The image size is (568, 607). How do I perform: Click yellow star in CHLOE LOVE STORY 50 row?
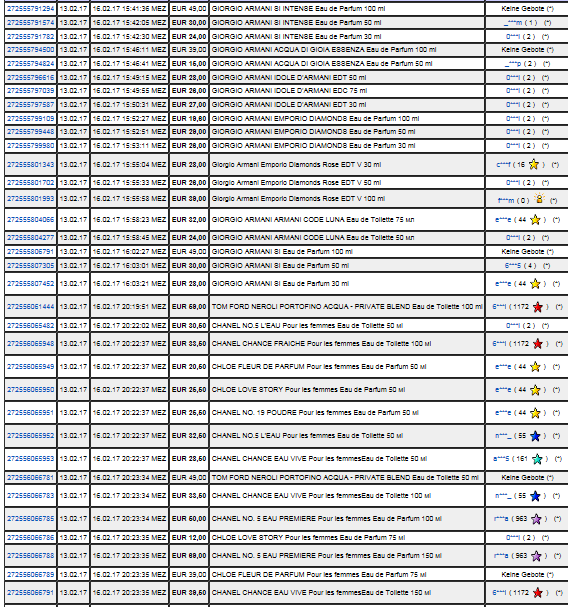535,389
